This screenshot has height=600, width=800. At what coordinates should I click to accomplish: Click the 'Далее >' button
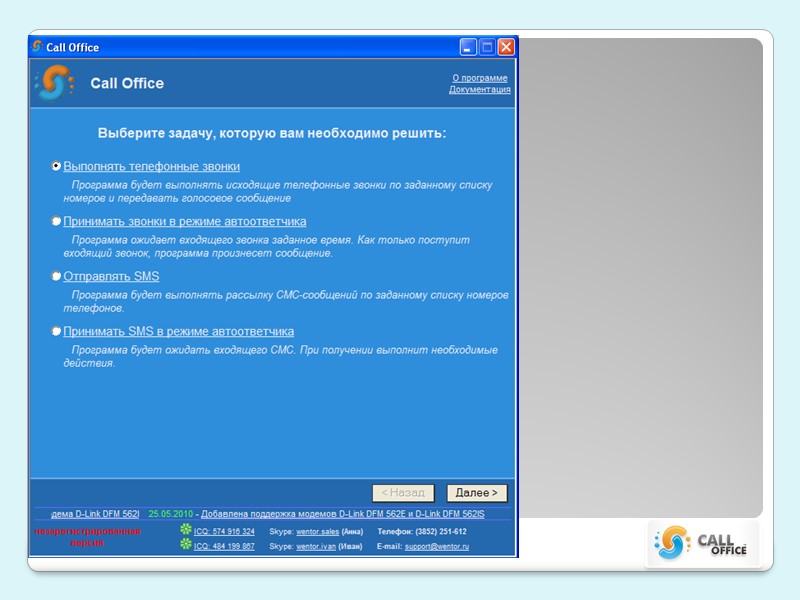(x=477, y=493)
